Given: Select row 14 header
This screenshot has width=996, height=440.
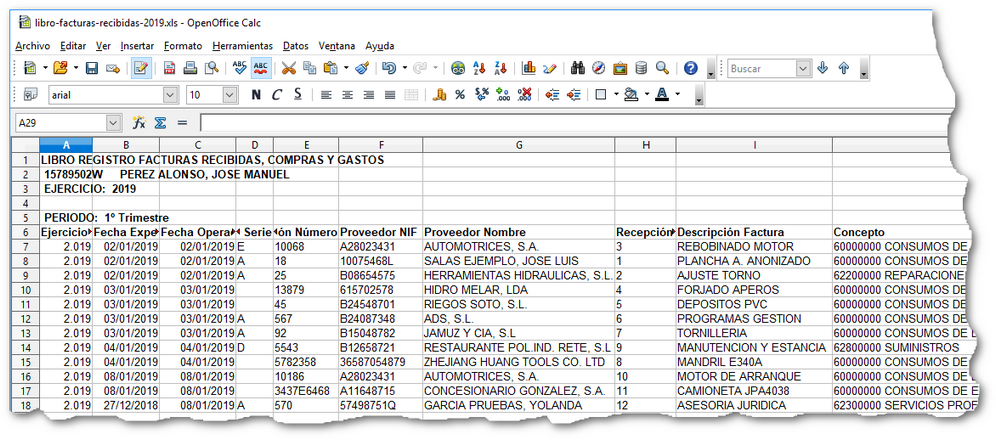Looking at the screenshot, I should (x=25, y=347).
